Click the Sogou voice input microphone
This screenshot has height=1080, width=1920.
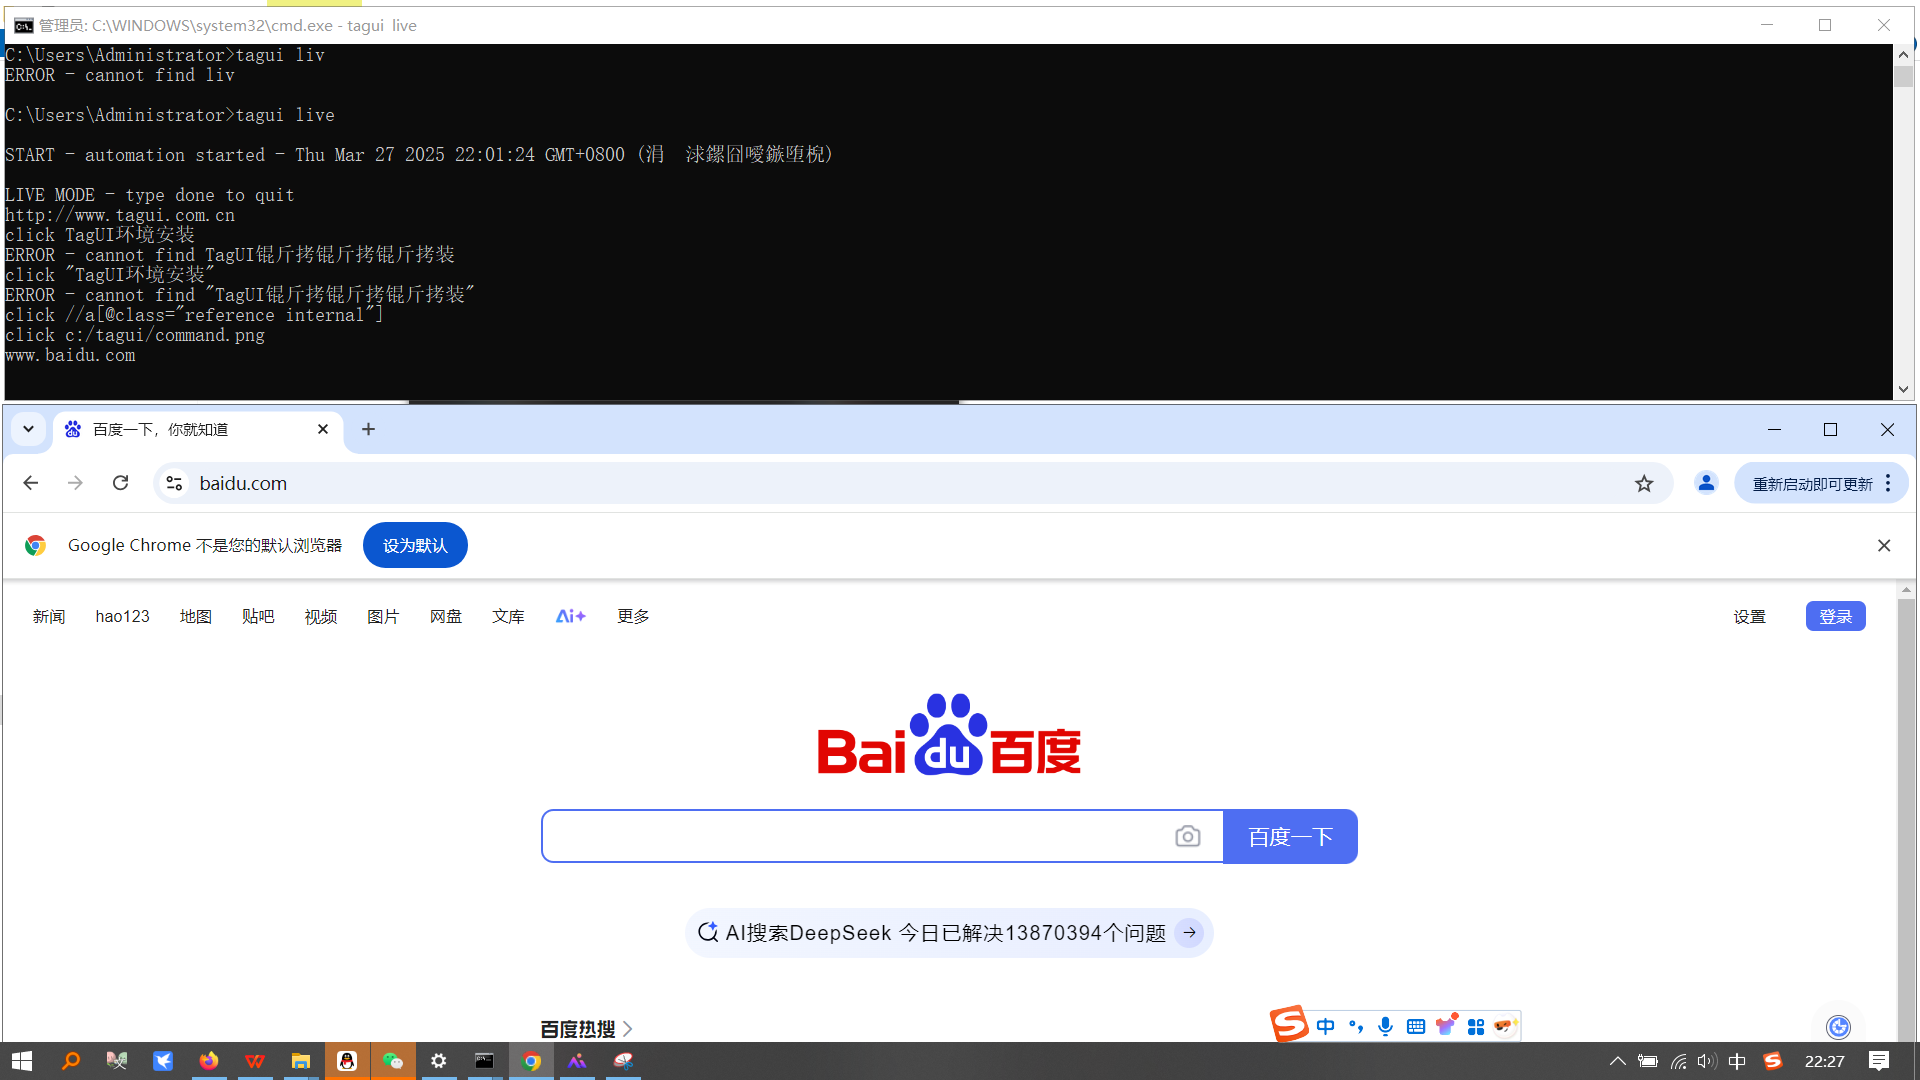click(x=1385, y=1027)
